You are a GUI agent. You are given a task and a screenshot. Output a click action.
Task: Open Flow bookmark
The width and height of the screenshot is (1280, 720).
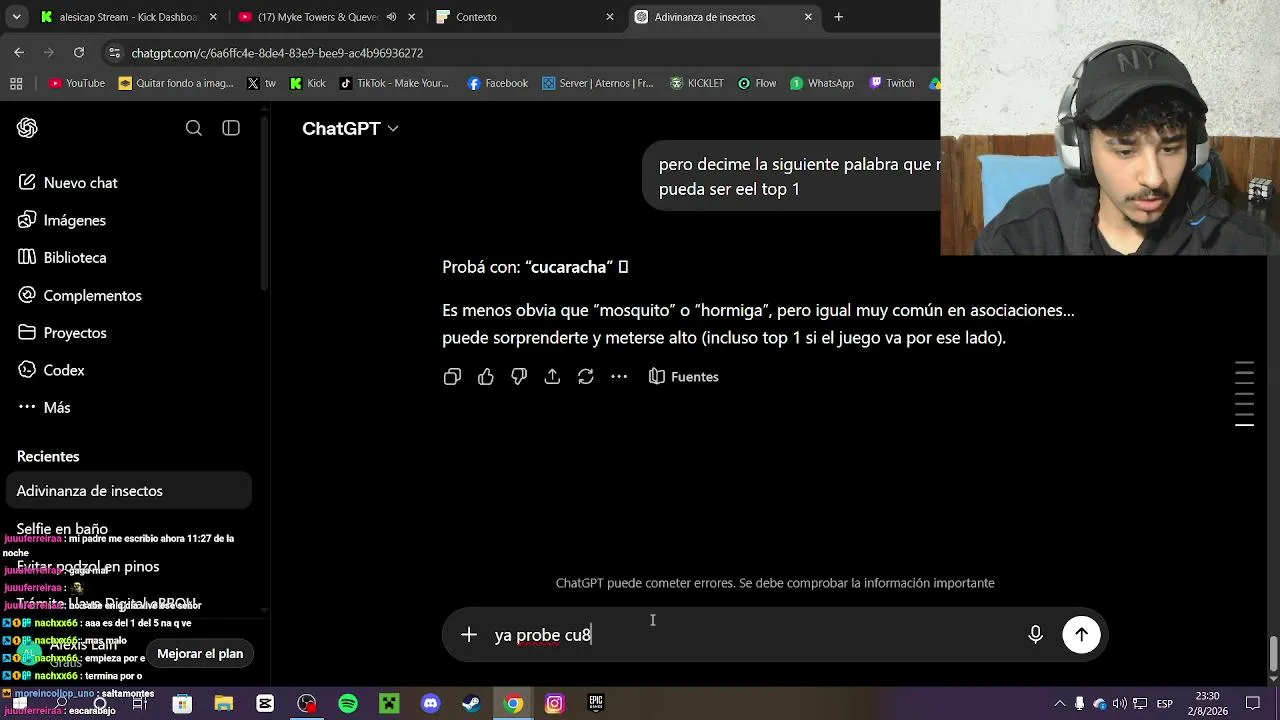(757, 83)
